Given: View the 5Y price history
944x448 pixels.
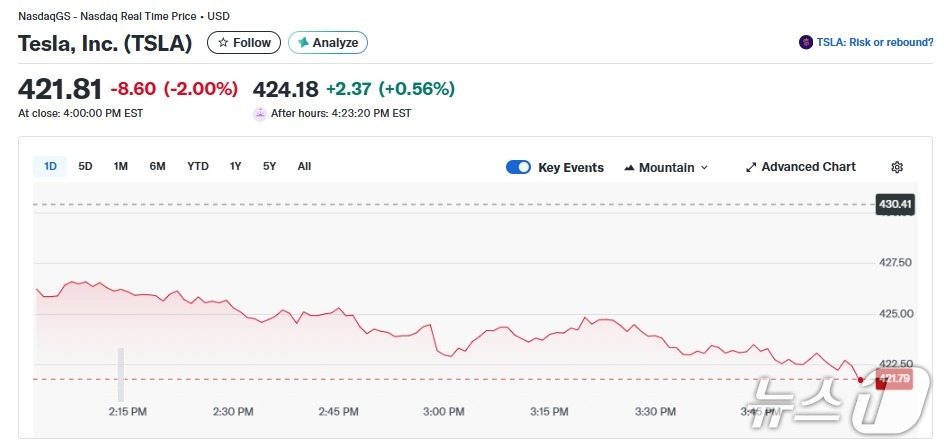Looking at the screenshot, I should 269,166.
